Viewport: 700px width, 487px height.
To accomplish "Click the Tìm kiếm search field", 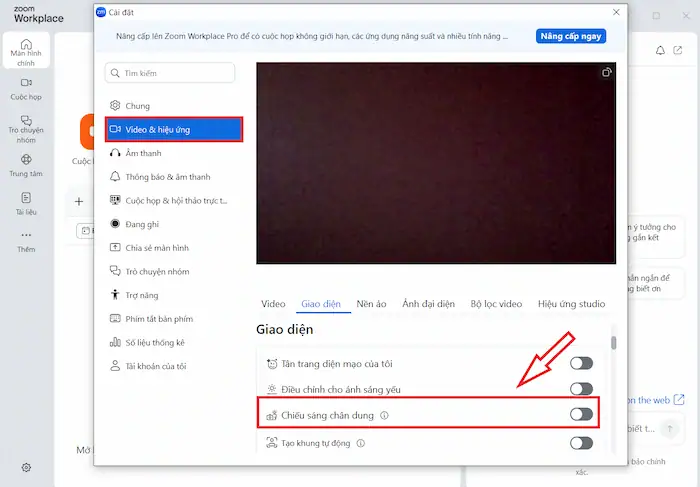I will point(170,73).
